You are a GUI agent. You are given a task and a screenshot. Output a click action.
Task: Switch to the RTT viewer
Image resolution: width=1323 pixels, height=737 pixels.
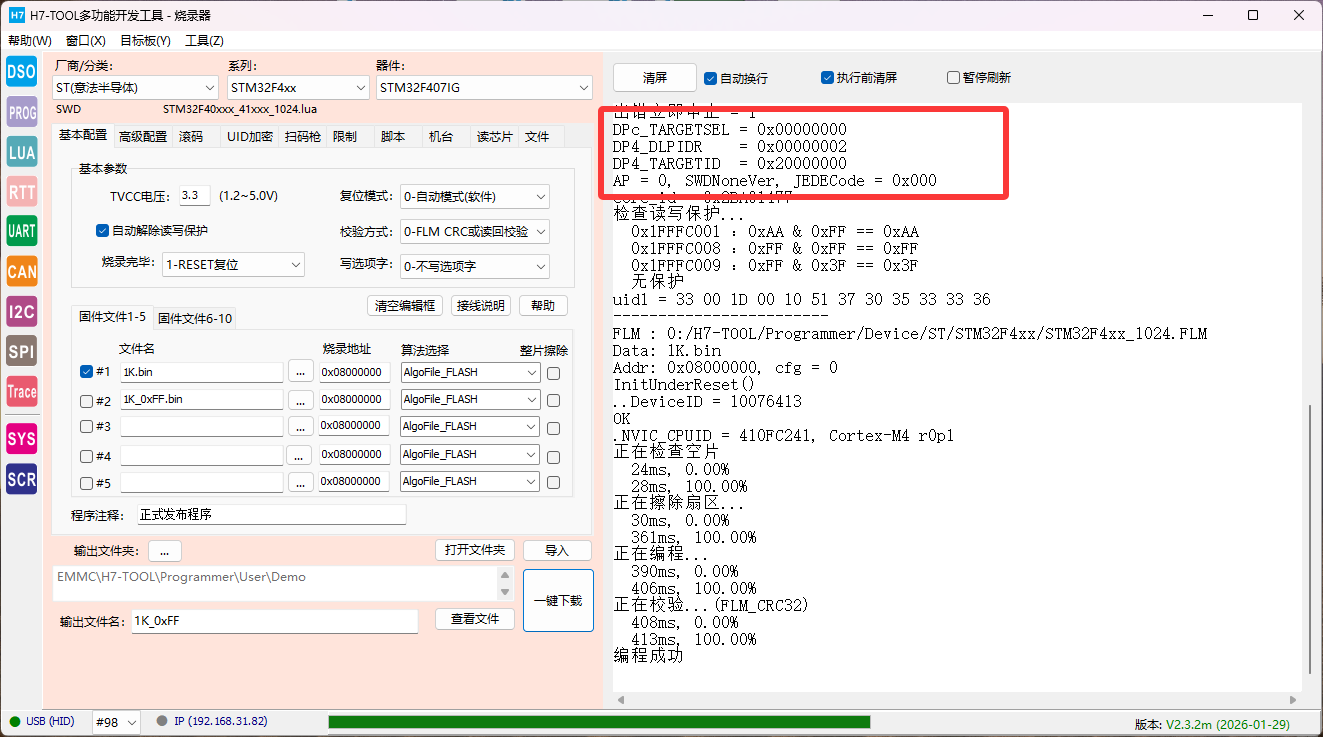(x=22, y=192)
